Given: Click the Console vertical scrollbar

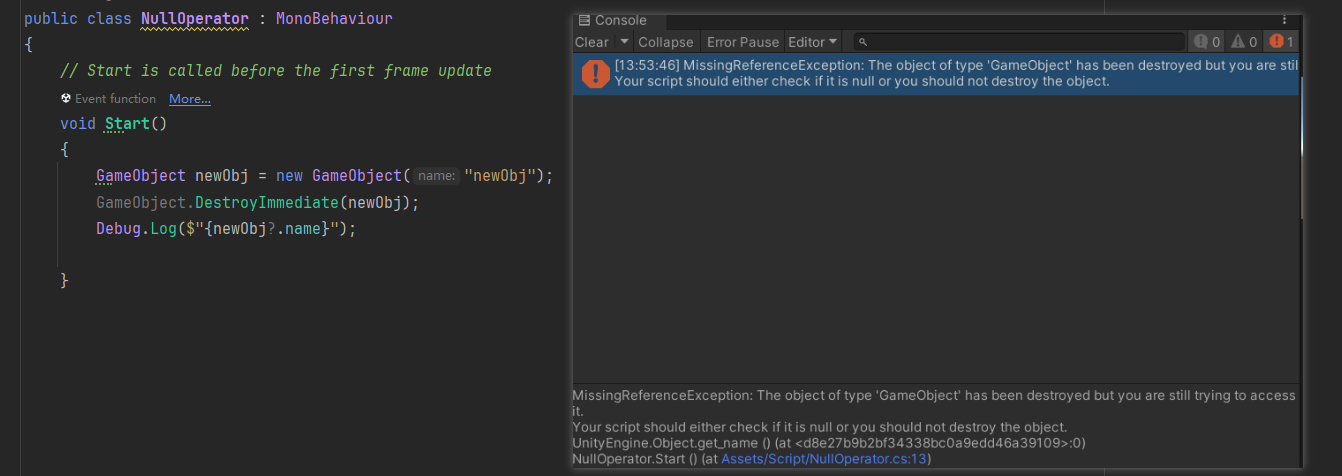Looking at the screenshot, I should click(1302, 150).
